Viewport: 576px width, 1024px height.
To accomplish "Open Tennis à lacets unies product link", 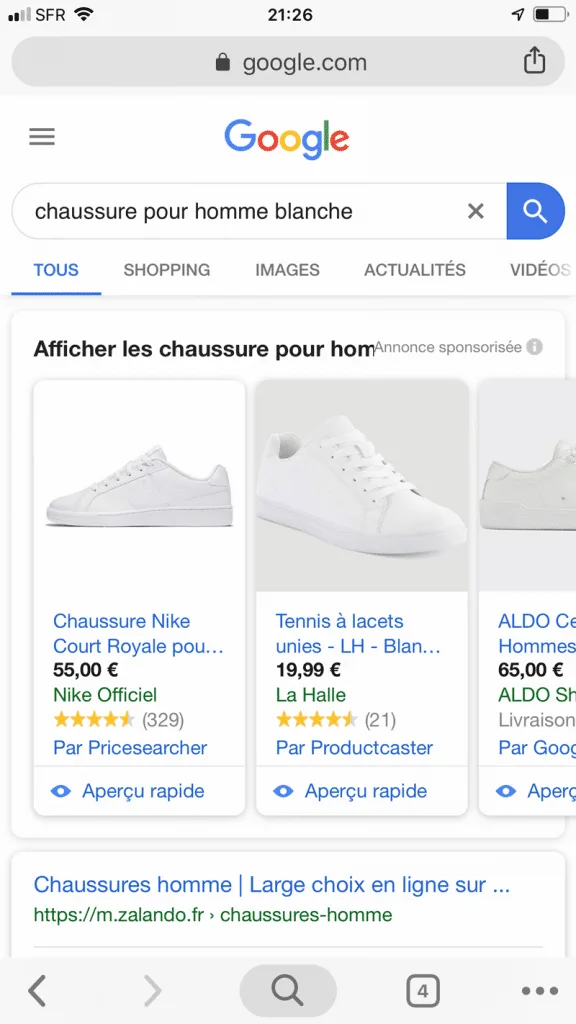I will [358, 633].
